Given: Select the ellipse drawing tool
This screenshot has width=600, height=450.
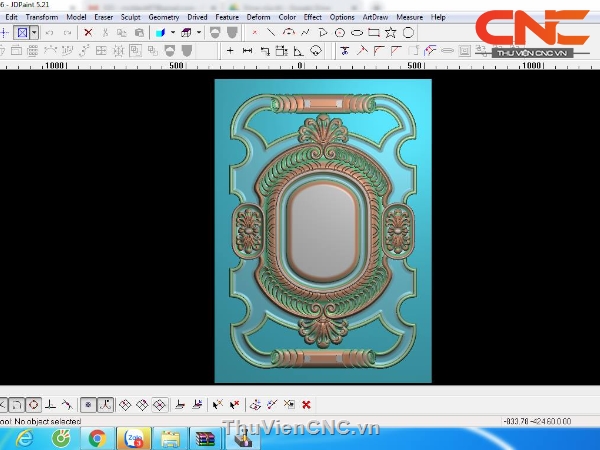Looking at the screenshot, I should coord(357,32).
